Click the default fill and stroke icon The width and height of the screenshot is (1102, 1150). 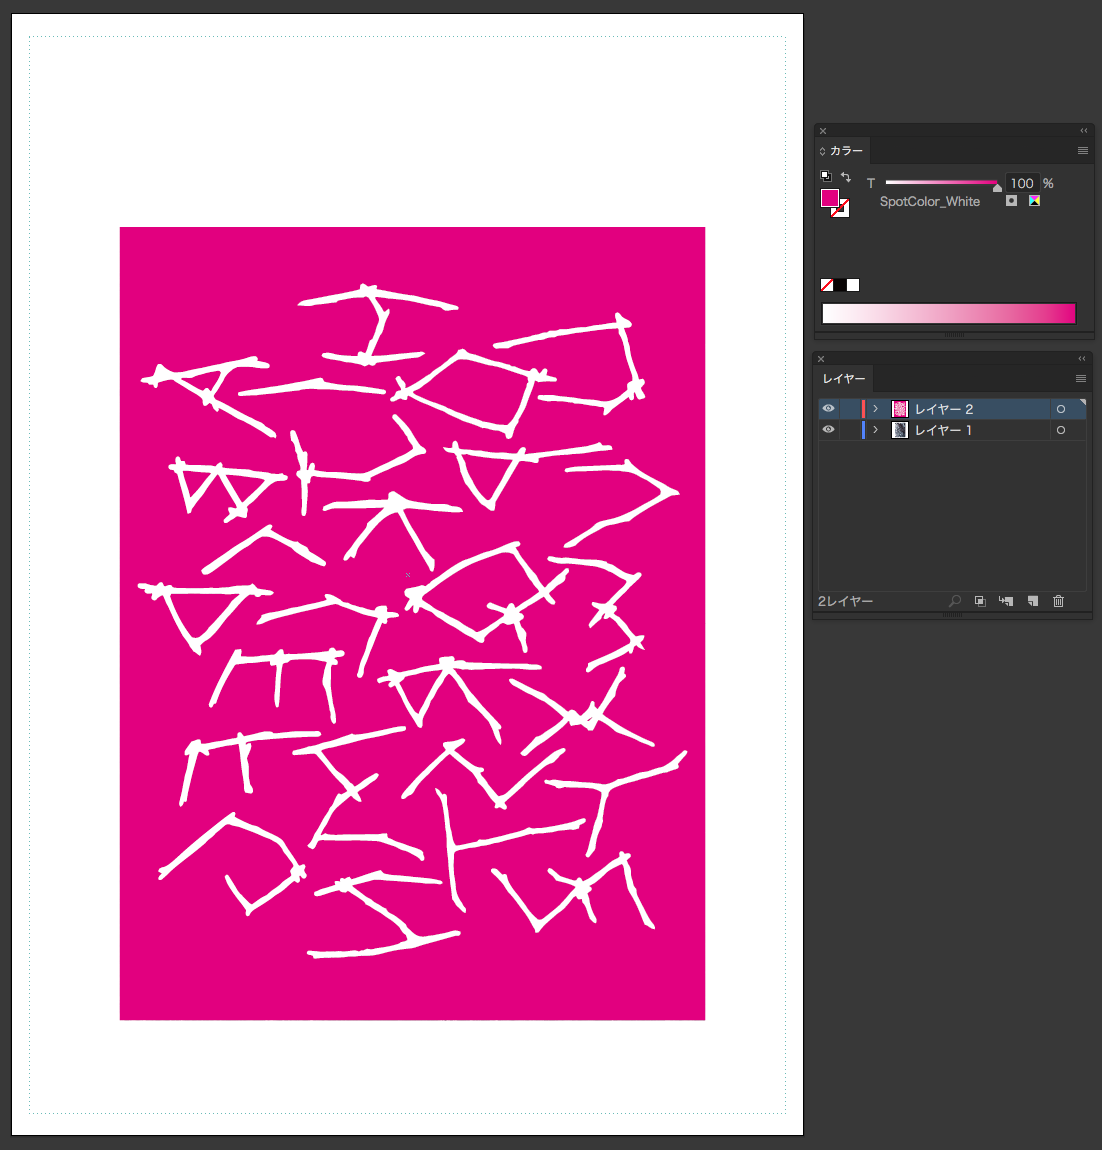pyautogui.click(x=826, y=176)
